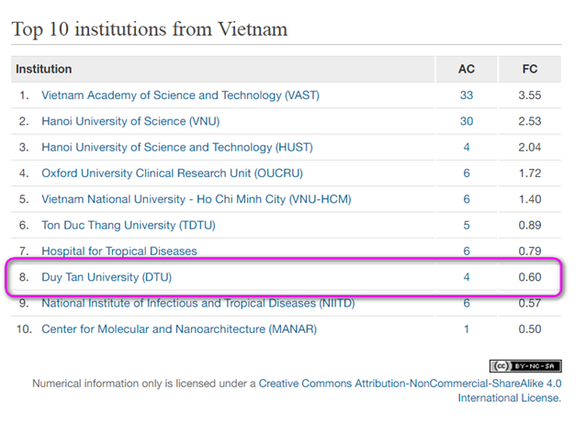
Task: Open the National Institute of Infectious and Tropical Diseases link
Action: click(198, 303)
